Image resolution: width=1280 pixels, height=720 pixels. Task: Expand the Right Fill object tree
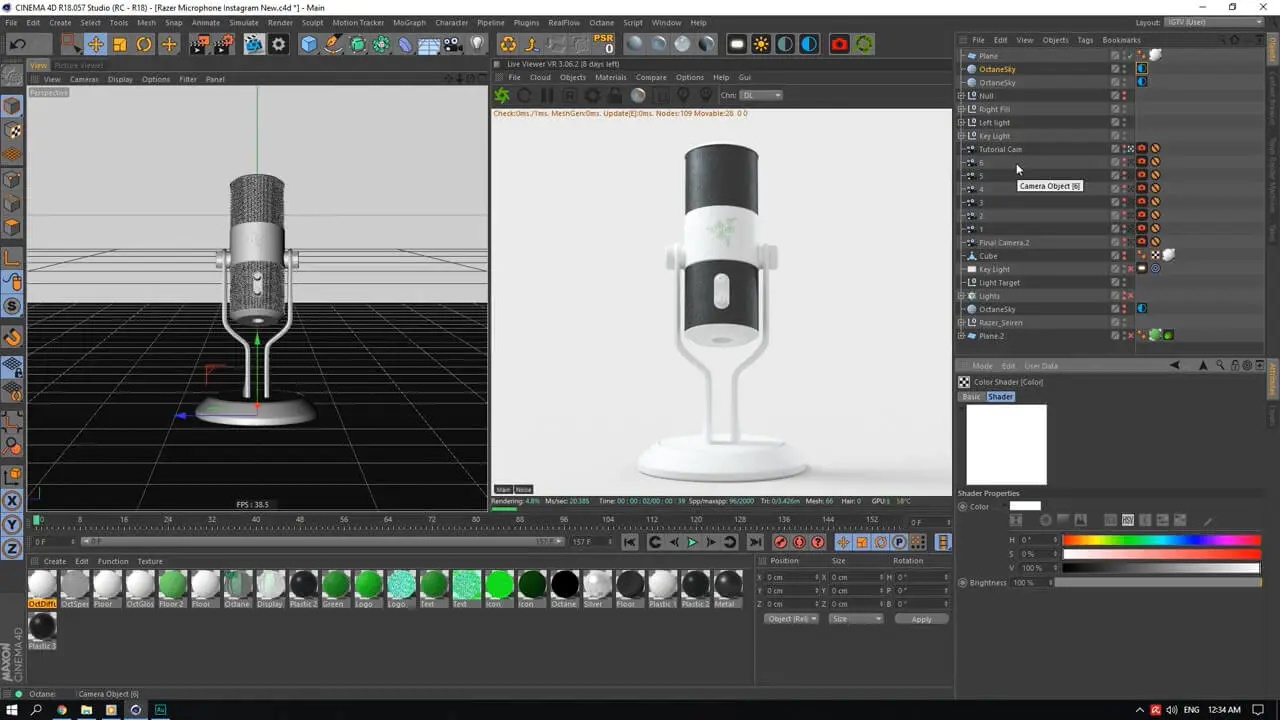(961, 109)
